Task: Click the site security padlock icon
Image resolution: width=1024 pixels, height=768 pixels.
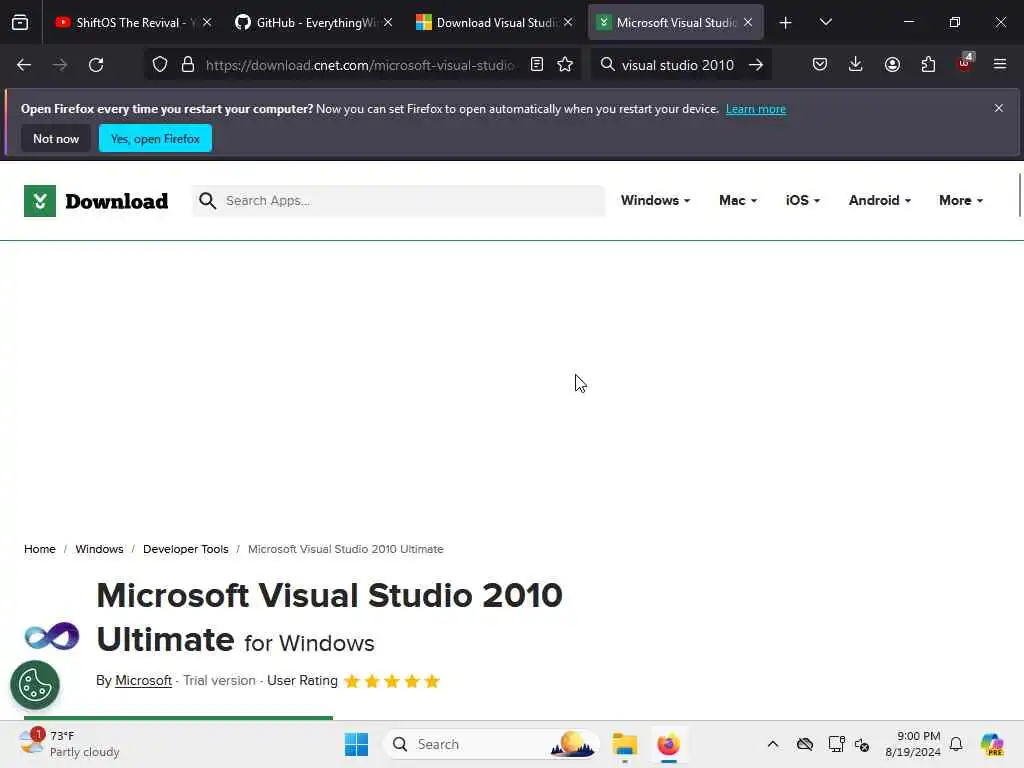Action: click(188, 65)
